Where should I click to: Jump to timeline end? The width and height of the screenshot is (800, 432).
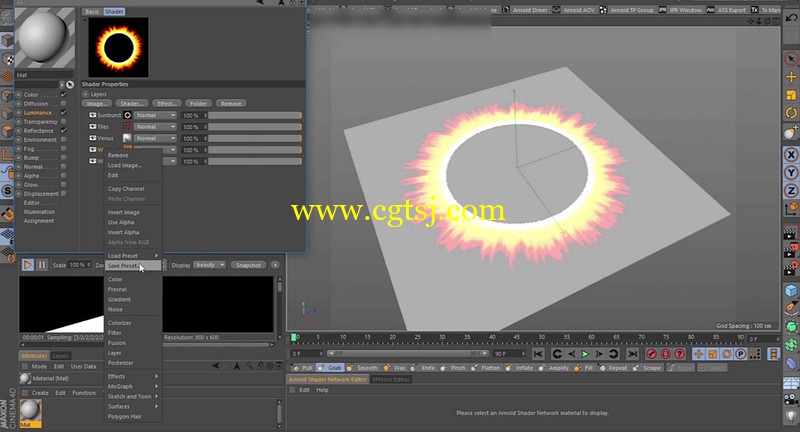coord(633,353)
